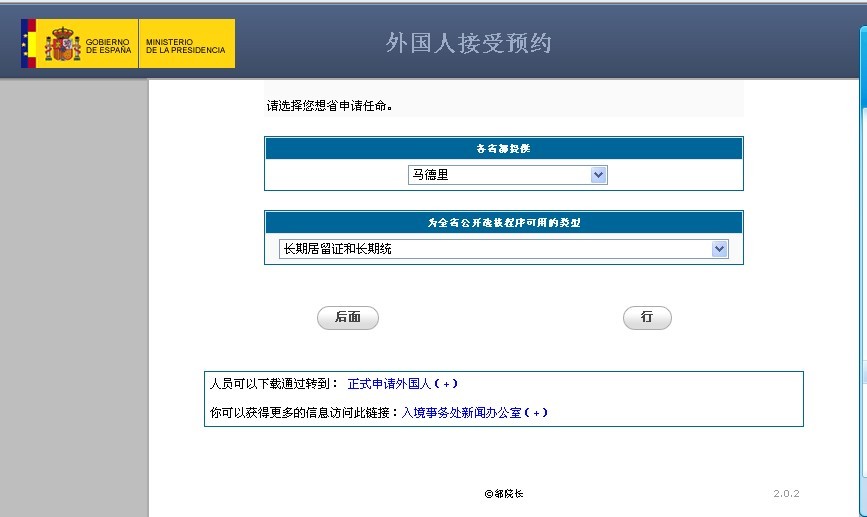Click the ©部院长 copyright footer text
Viewport: 867px width, 517px height.
click(x=503, y=494)
